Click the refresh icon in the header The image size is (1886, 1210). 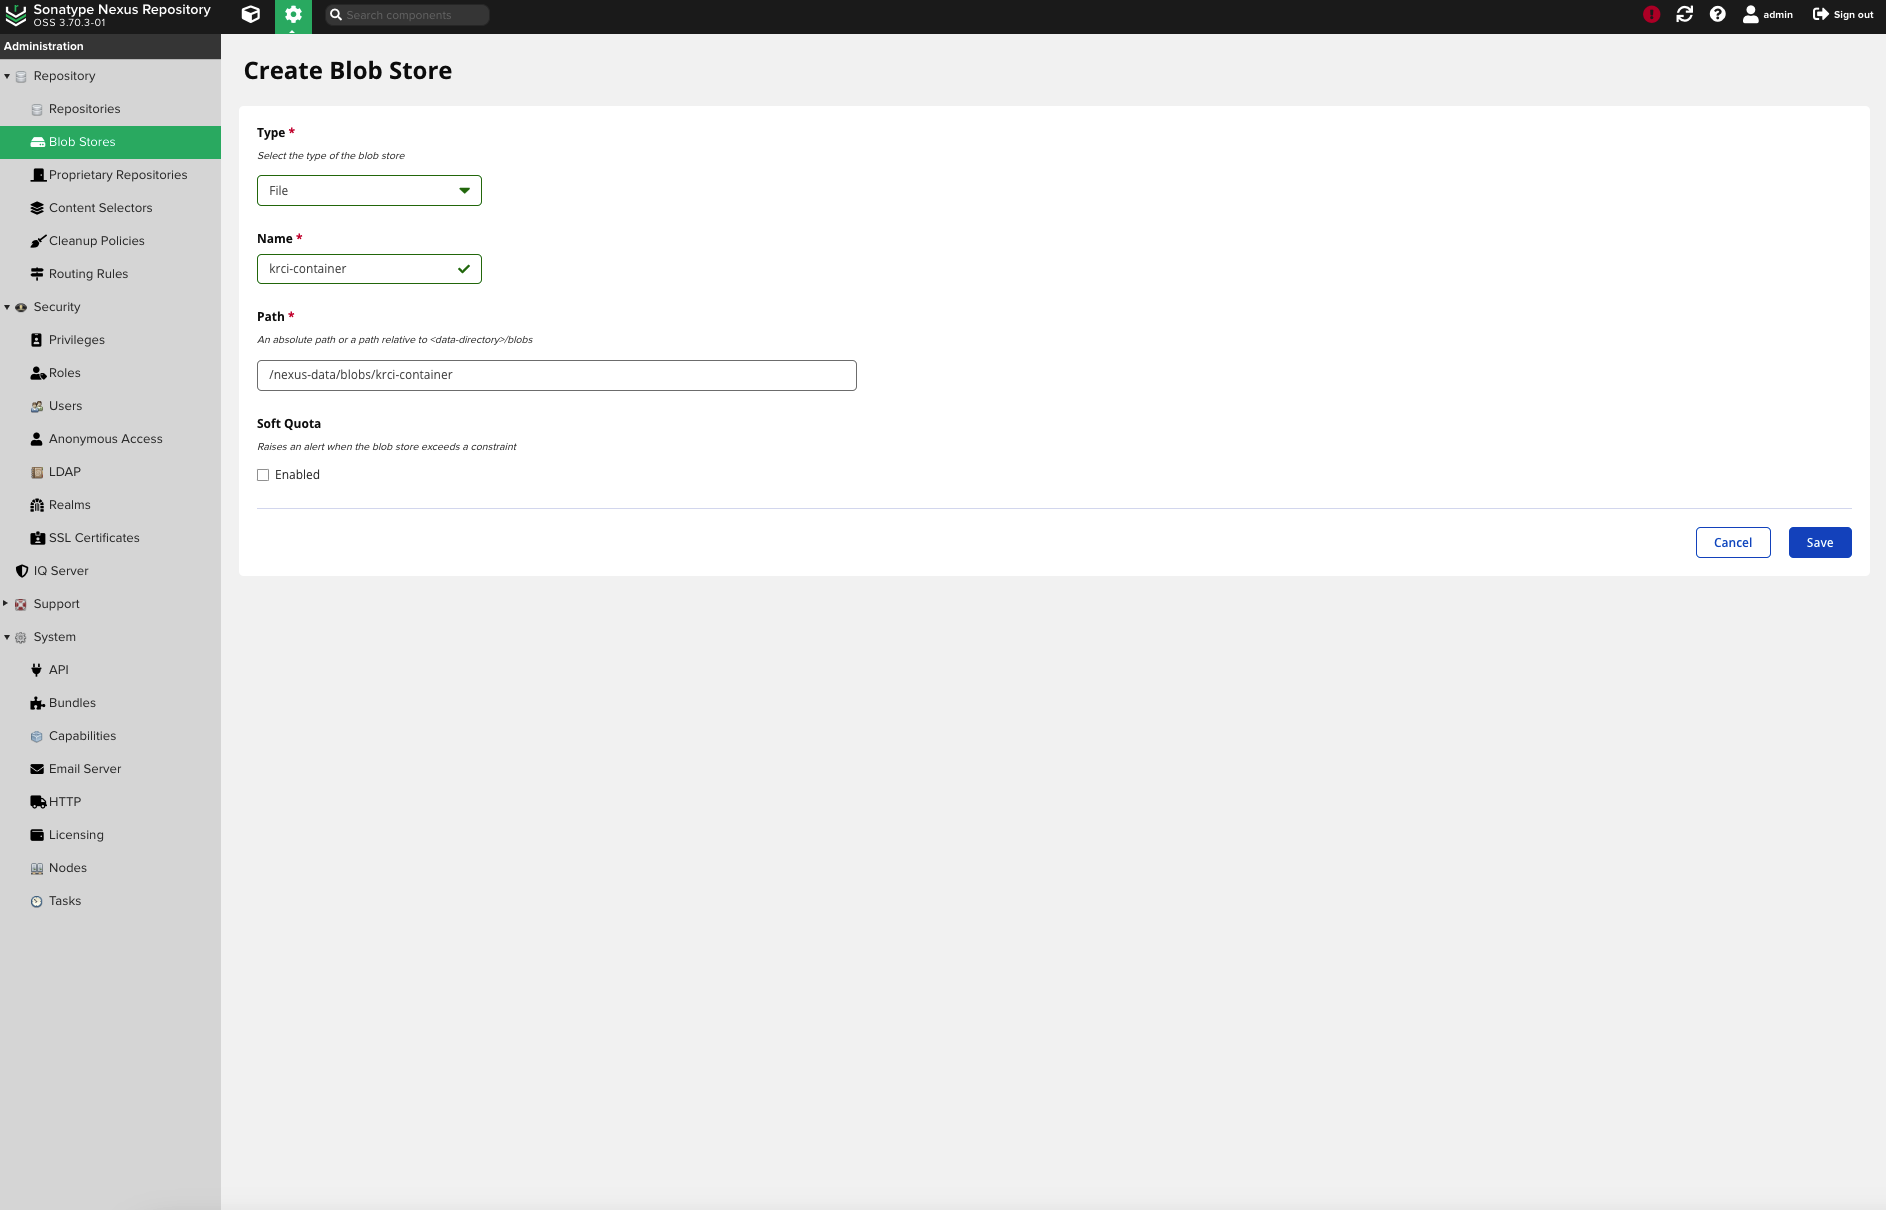click(1685, 15)
